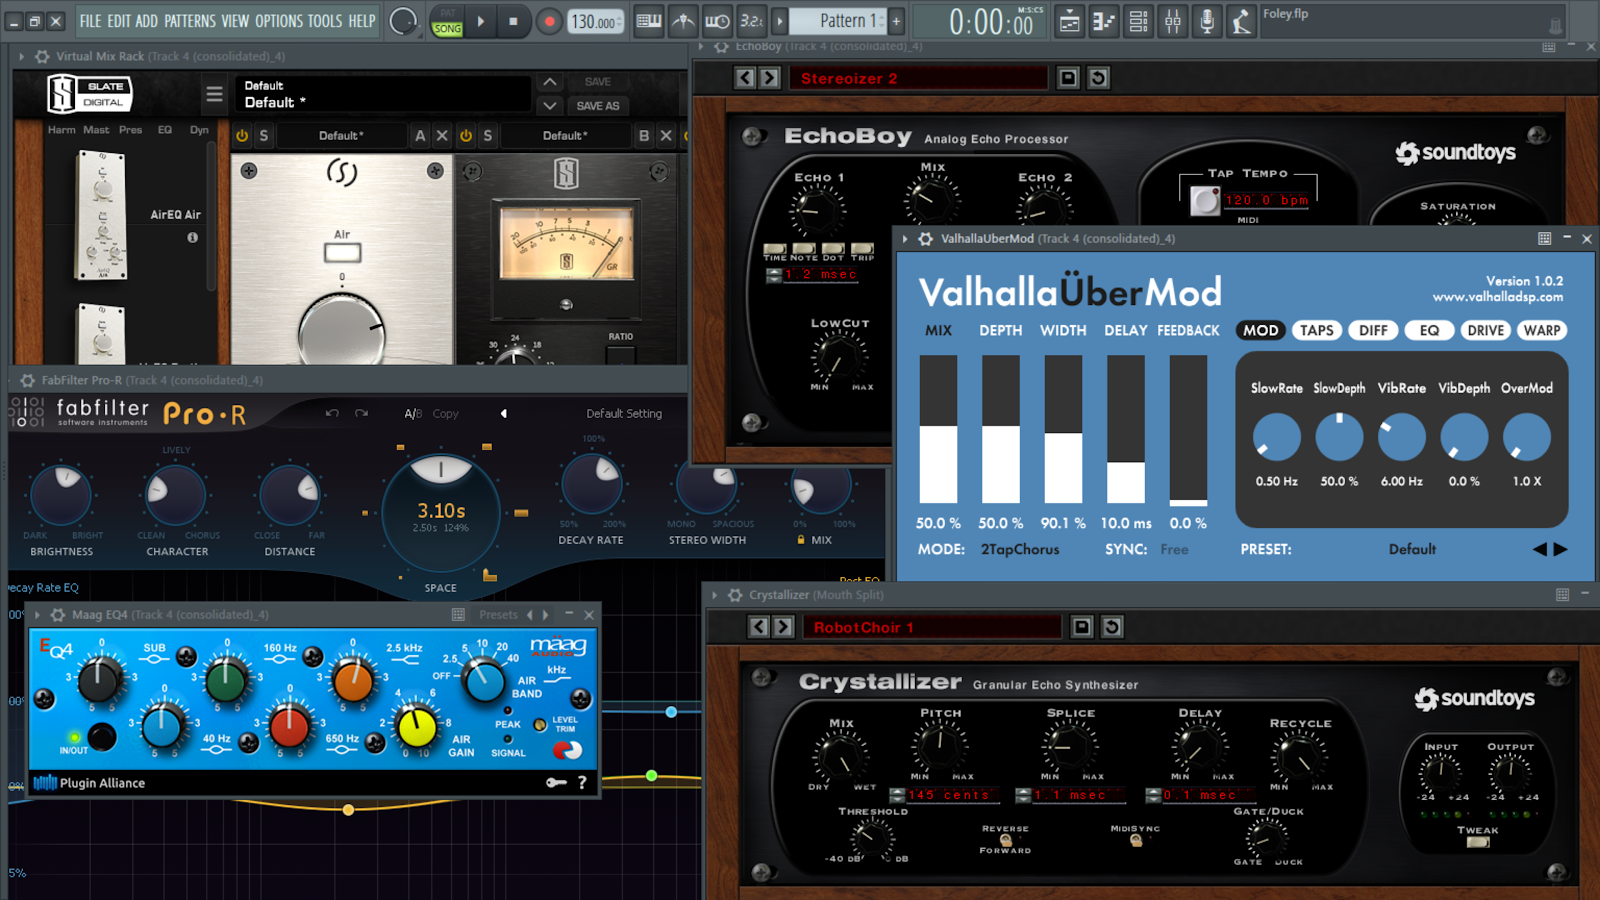
Task: Click the ValhallaUberMod FEEDBACK slider
Action: [1188, 429]
